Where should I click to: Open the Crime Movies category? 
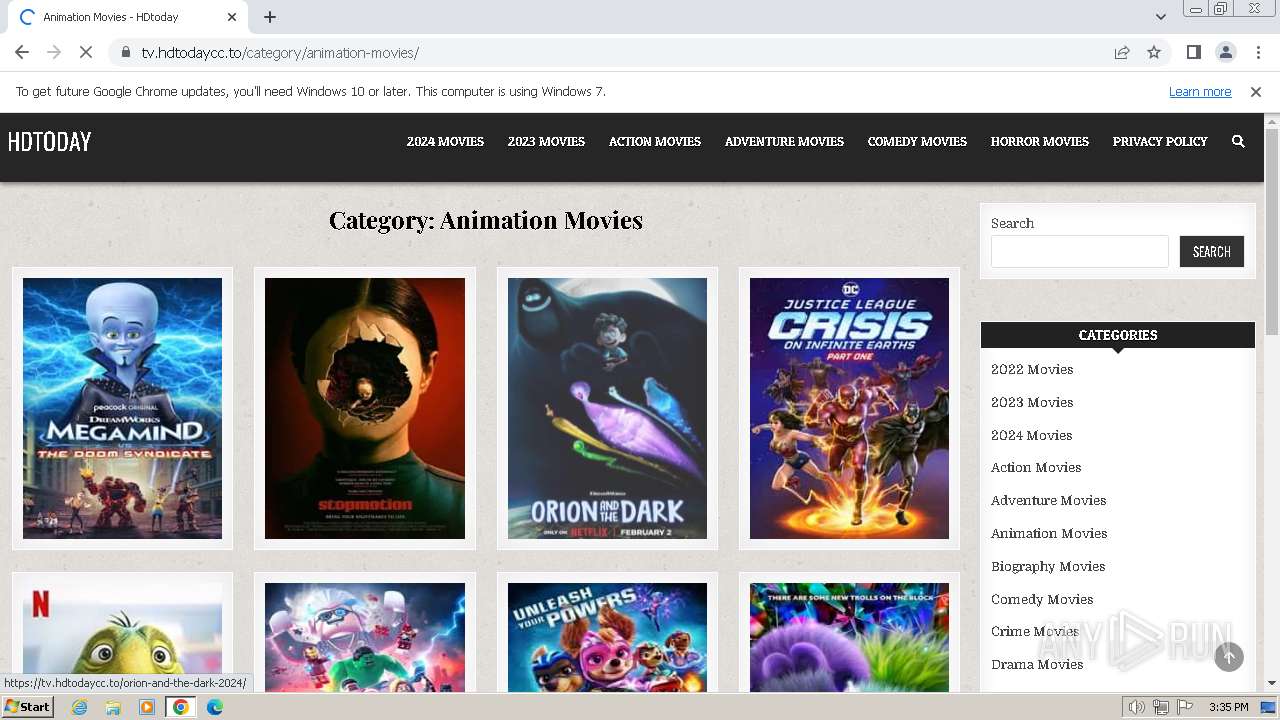click(1035, 631)
